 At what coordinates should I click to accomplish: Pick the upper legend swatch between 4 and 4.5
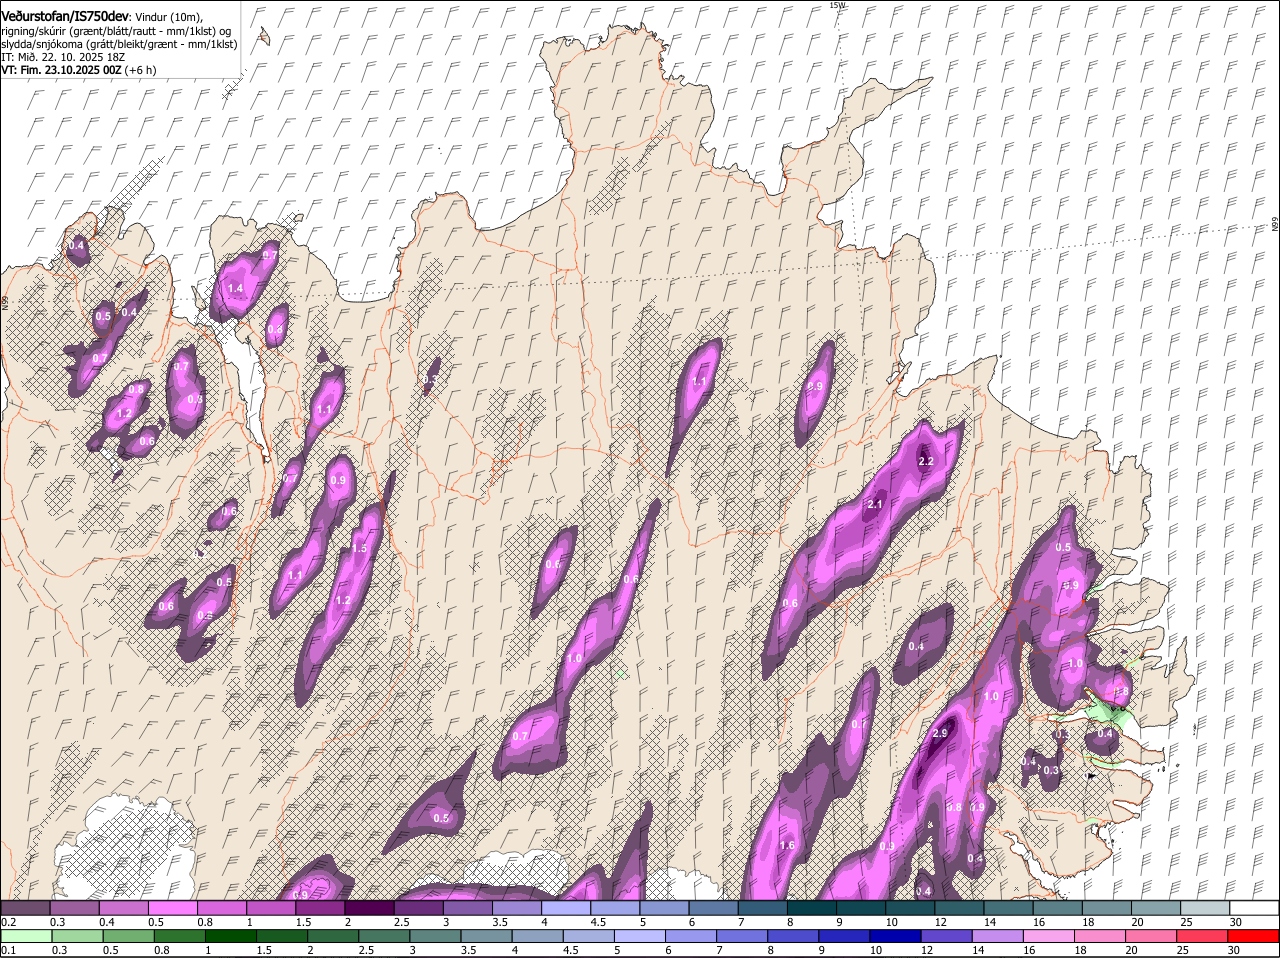coord(566,907)
